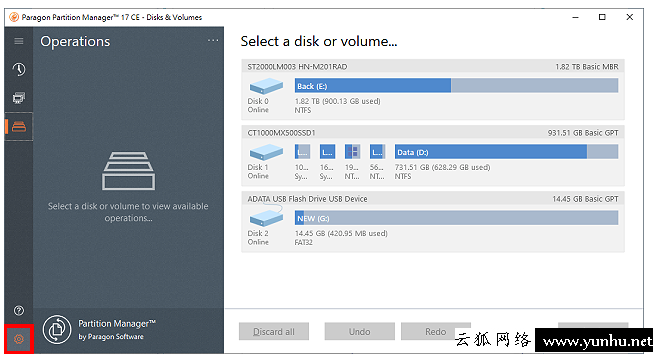Open the history clock icon in sidebar
Screen dimensions: 656x363
tap(18, 69)
